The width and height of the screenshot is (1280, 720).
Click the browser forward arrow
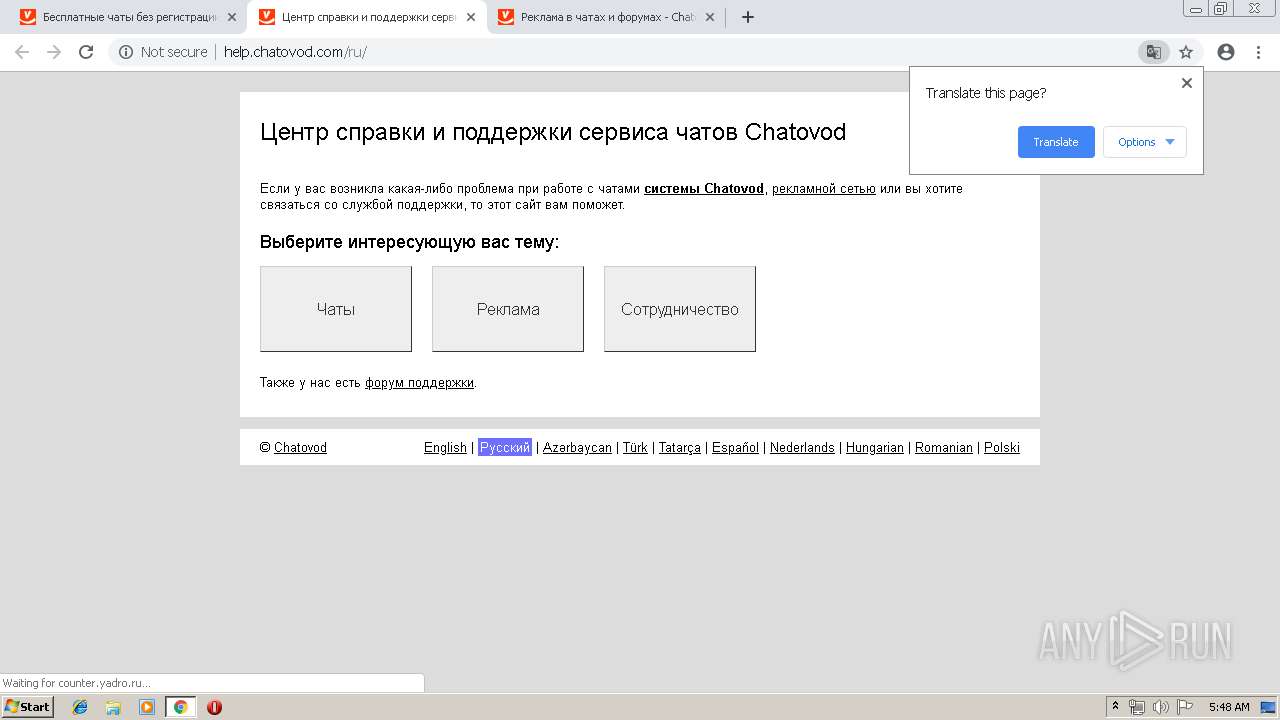pyautogui.click(x=54, y=52)
